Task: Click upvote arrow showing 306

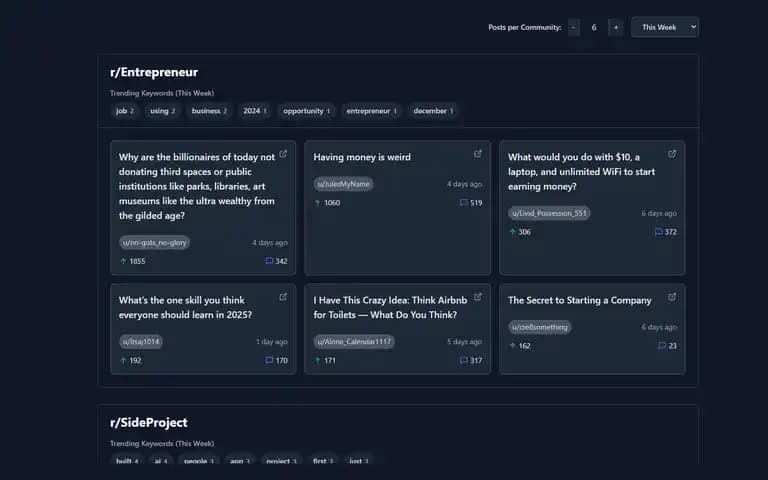Action: click(512, 232)
